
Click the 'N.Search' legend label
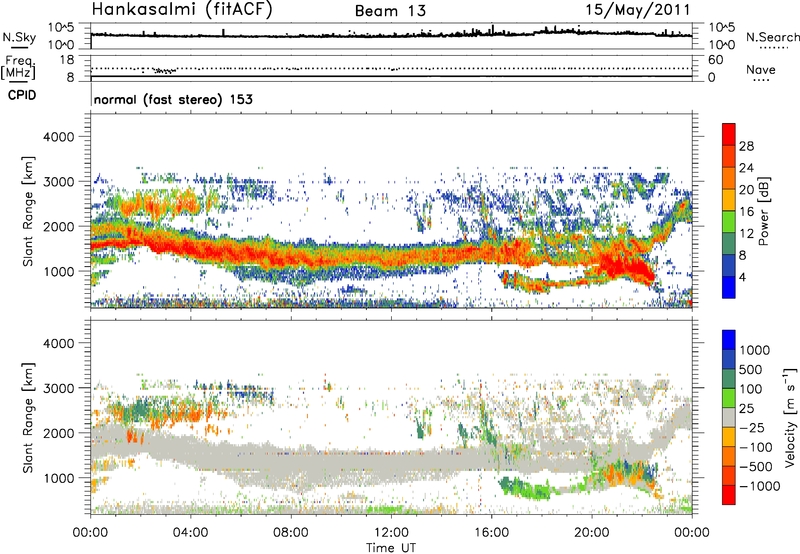(x=772, y=37)
